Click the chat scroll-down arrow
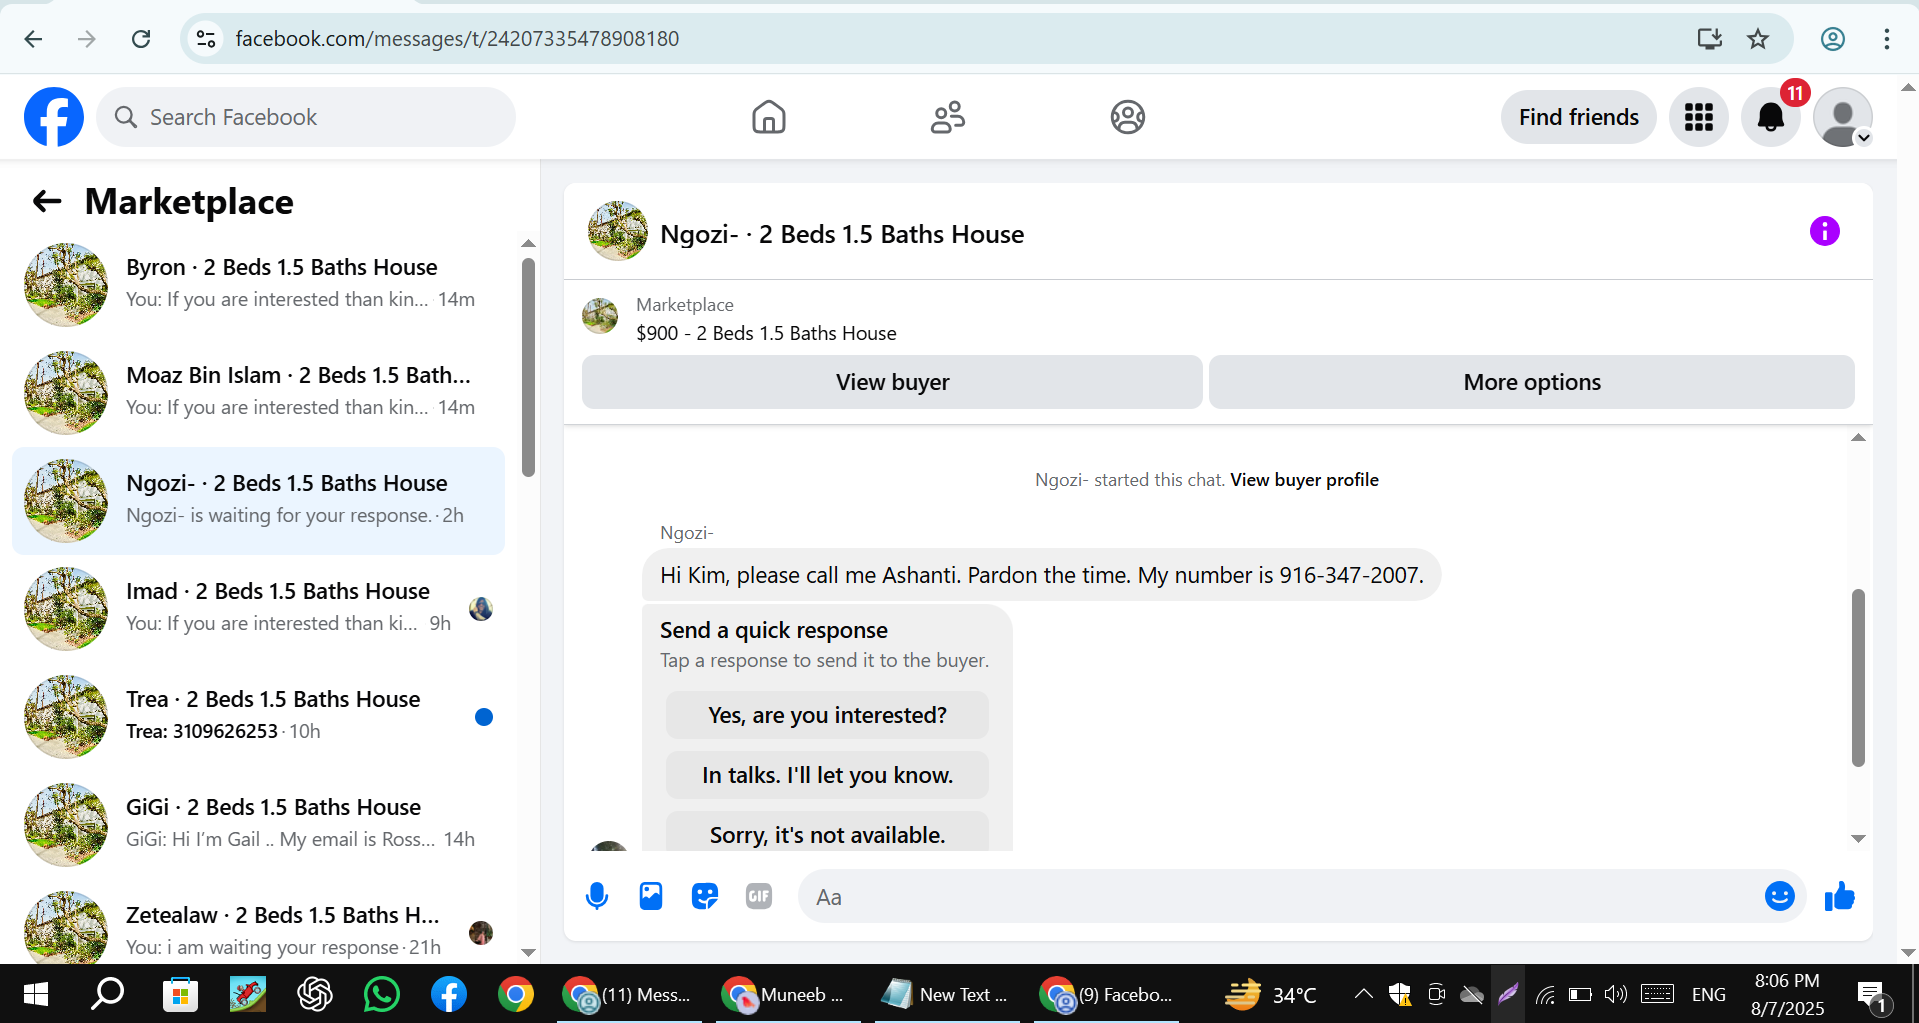1919x1023 pixels. pyautogui.click(x=1858, y=839)
